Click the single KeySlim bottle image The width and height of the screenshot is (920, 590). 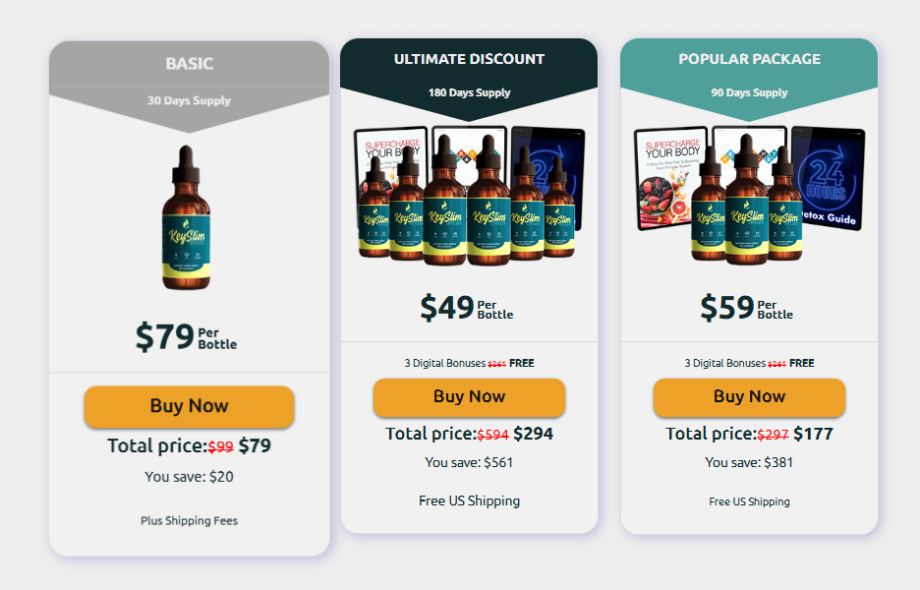(x=186, y=218)
